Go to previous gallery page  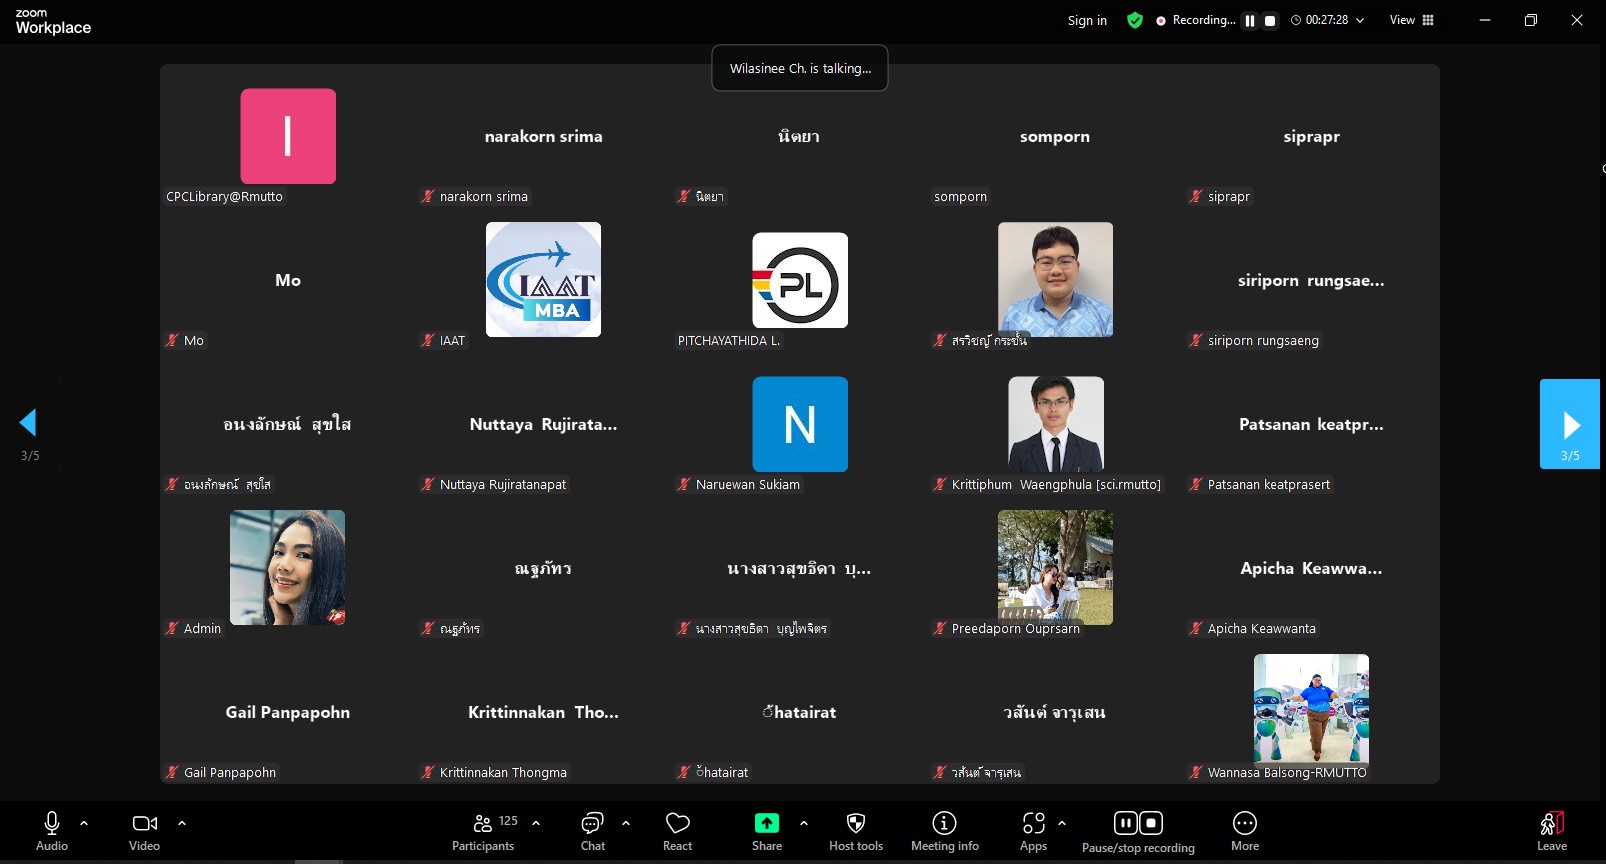coord(29,424)
